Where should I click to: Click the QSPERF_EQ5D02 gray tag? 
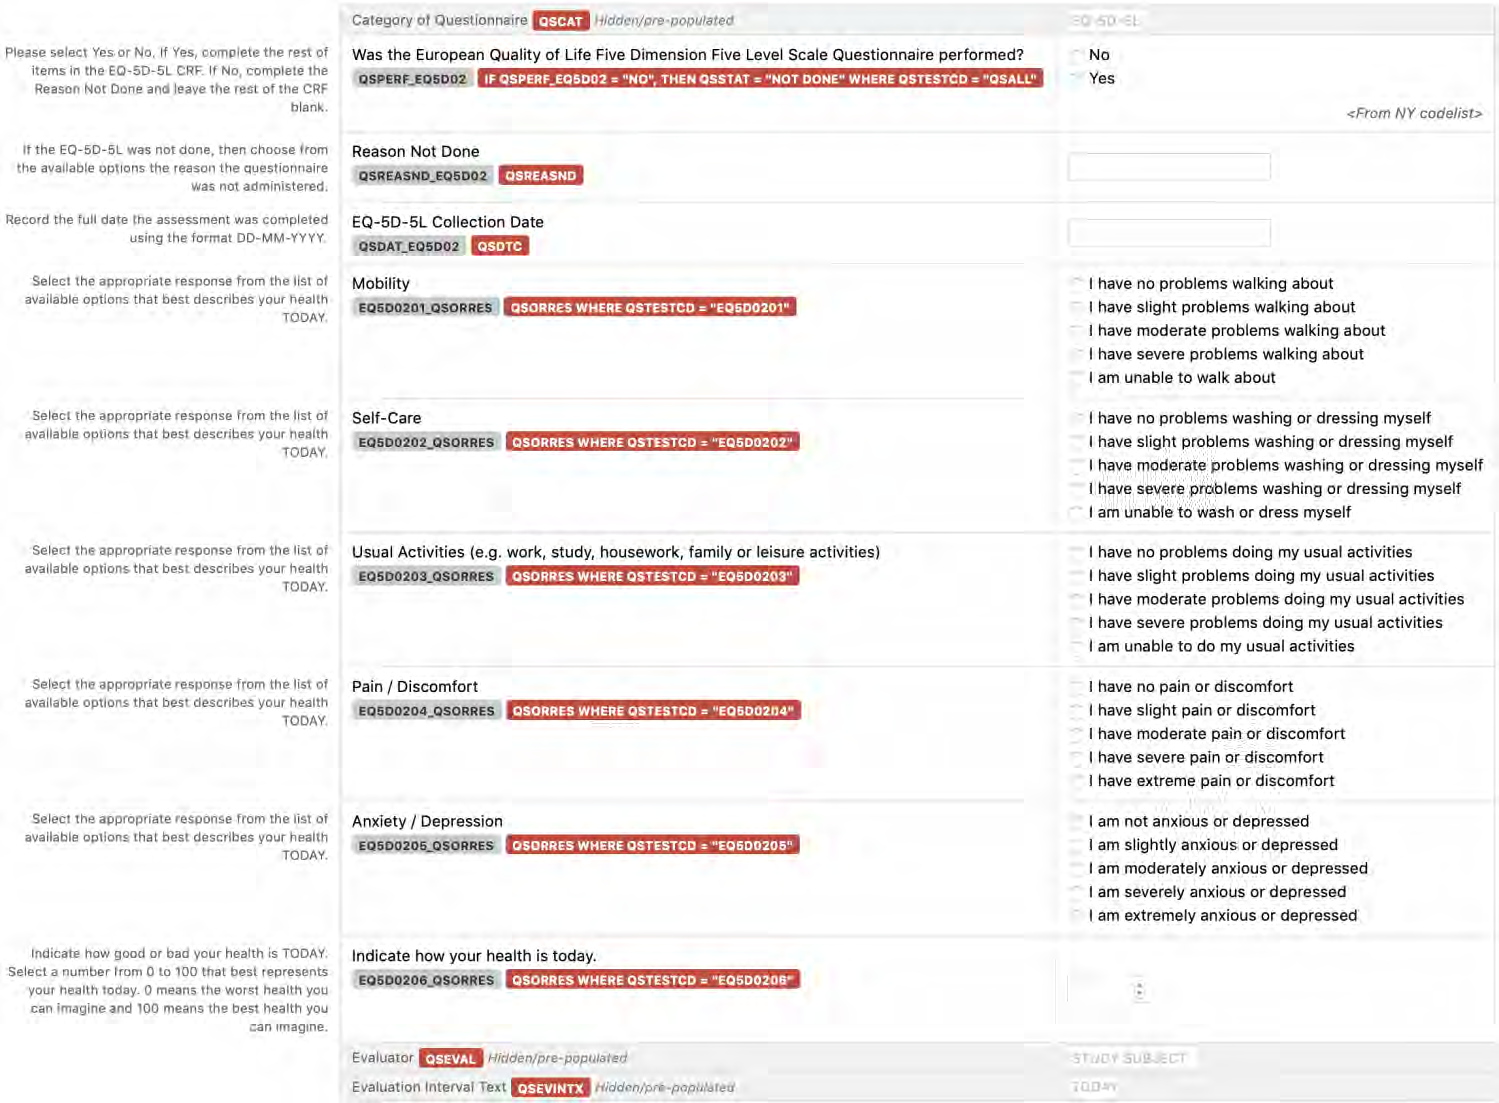[412, 79]
